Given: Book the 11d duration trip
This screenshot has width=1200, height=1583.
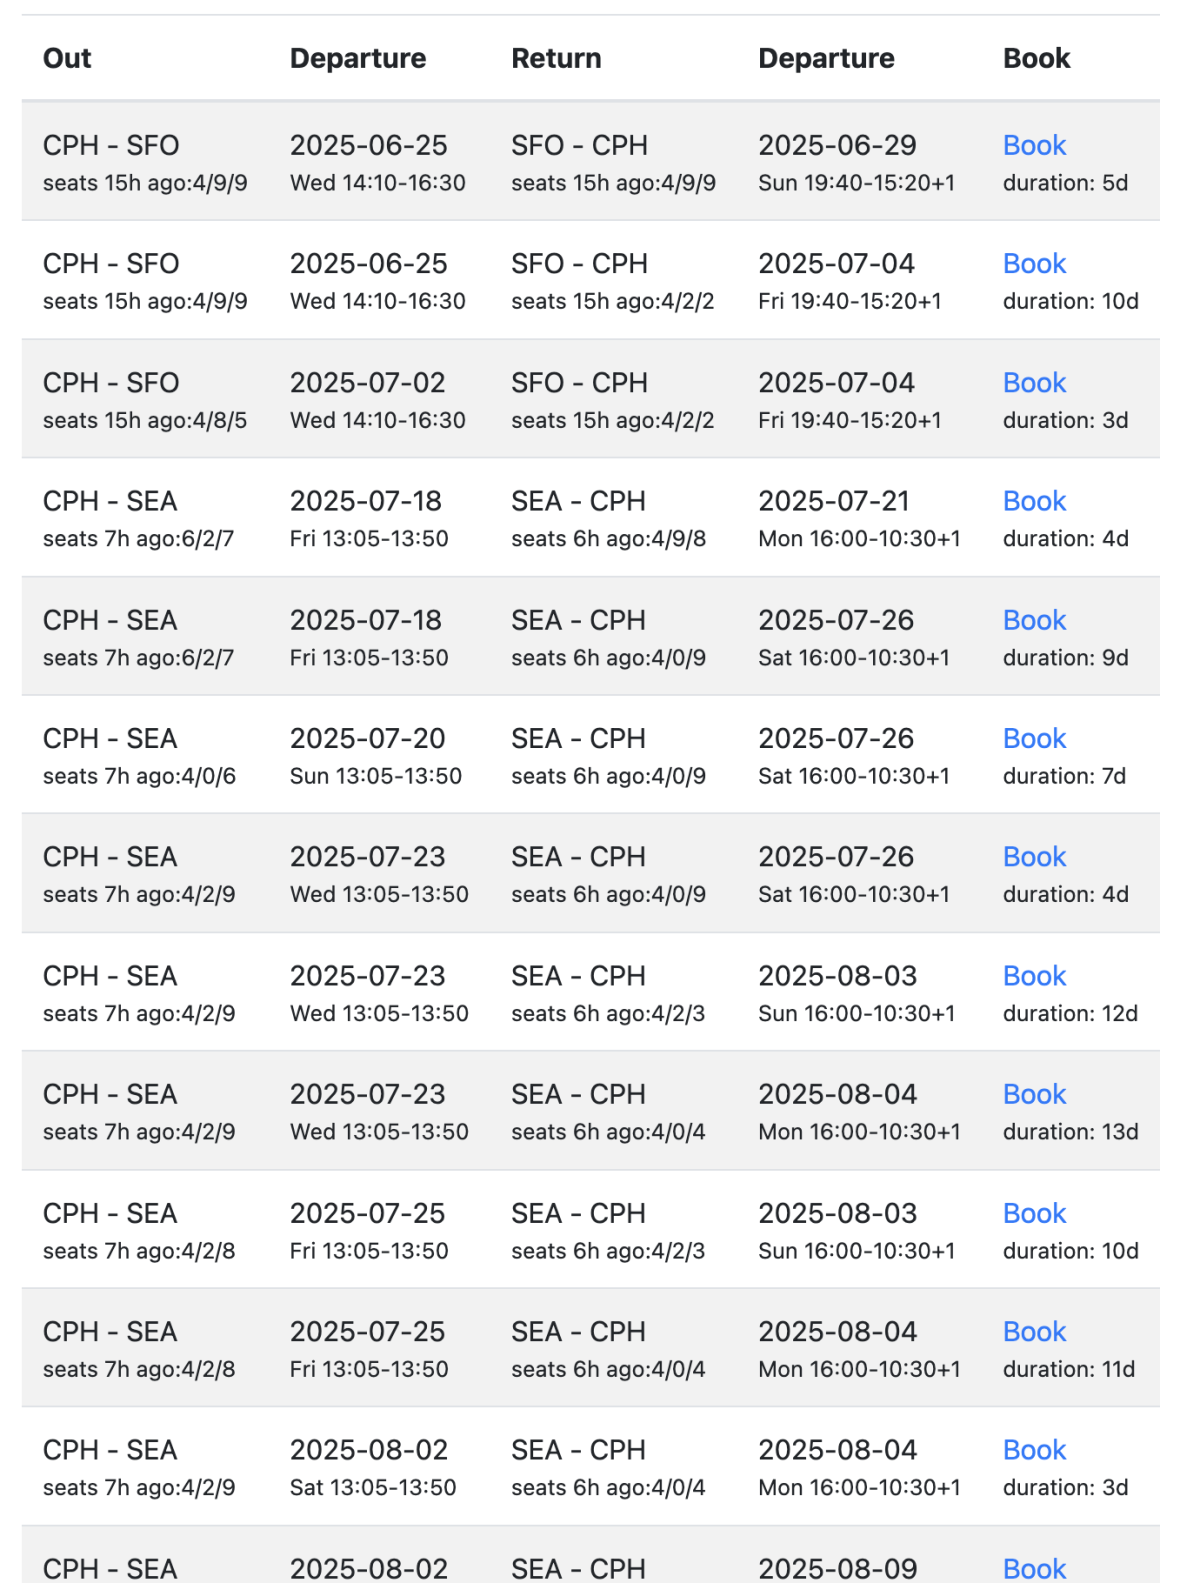Looking at the screenshot, I should [1034, 1332].
